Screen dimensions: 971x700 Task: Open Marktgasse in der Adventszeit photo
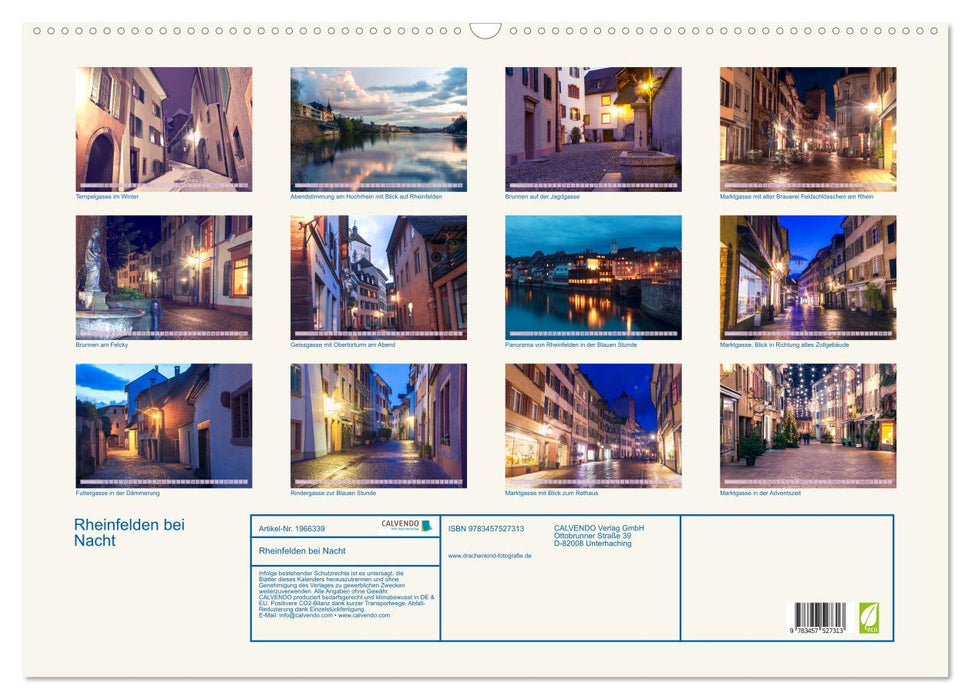[x=808, y=425]
